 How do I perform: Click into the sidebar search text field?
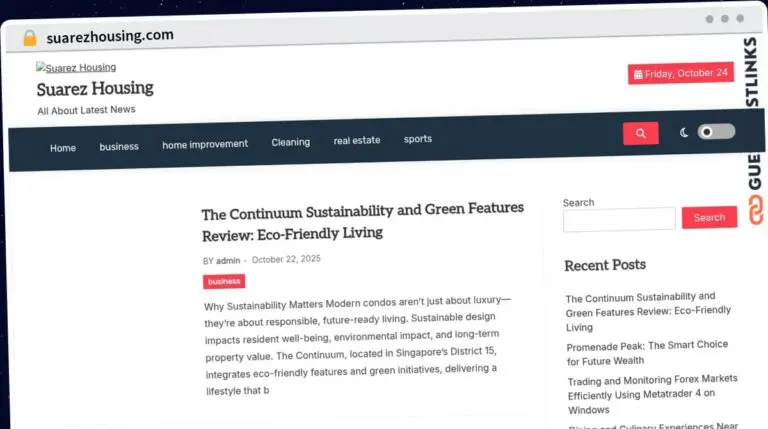click(619, 219)
